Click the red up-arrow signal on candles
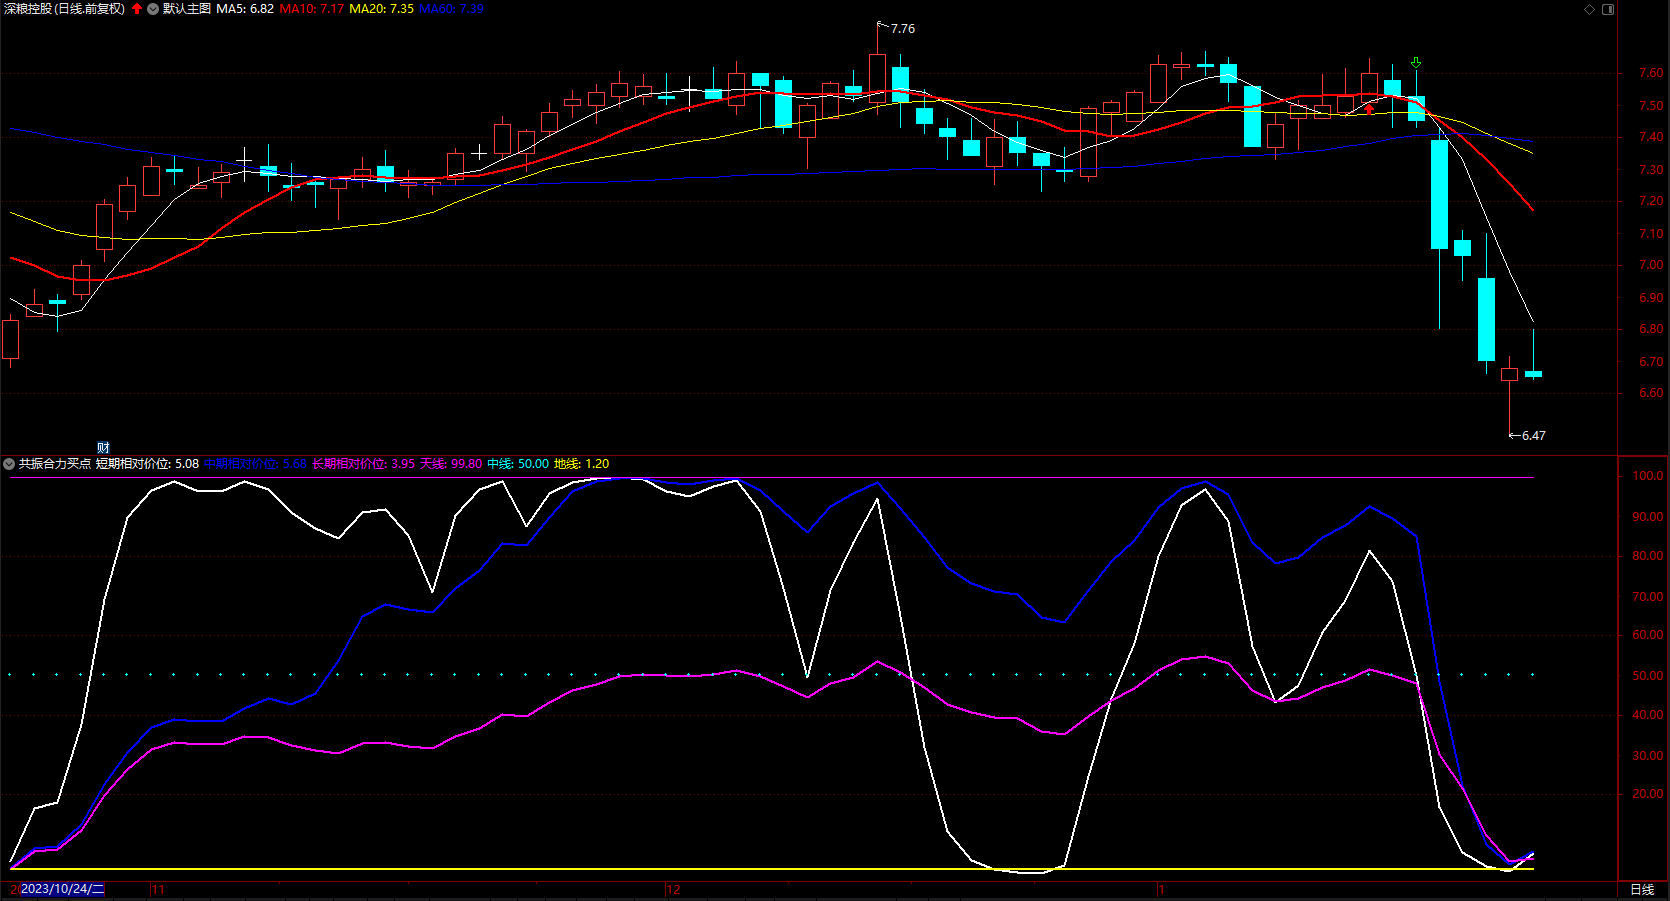This screenshot has width=1670, height=901. click(1369, 108)
